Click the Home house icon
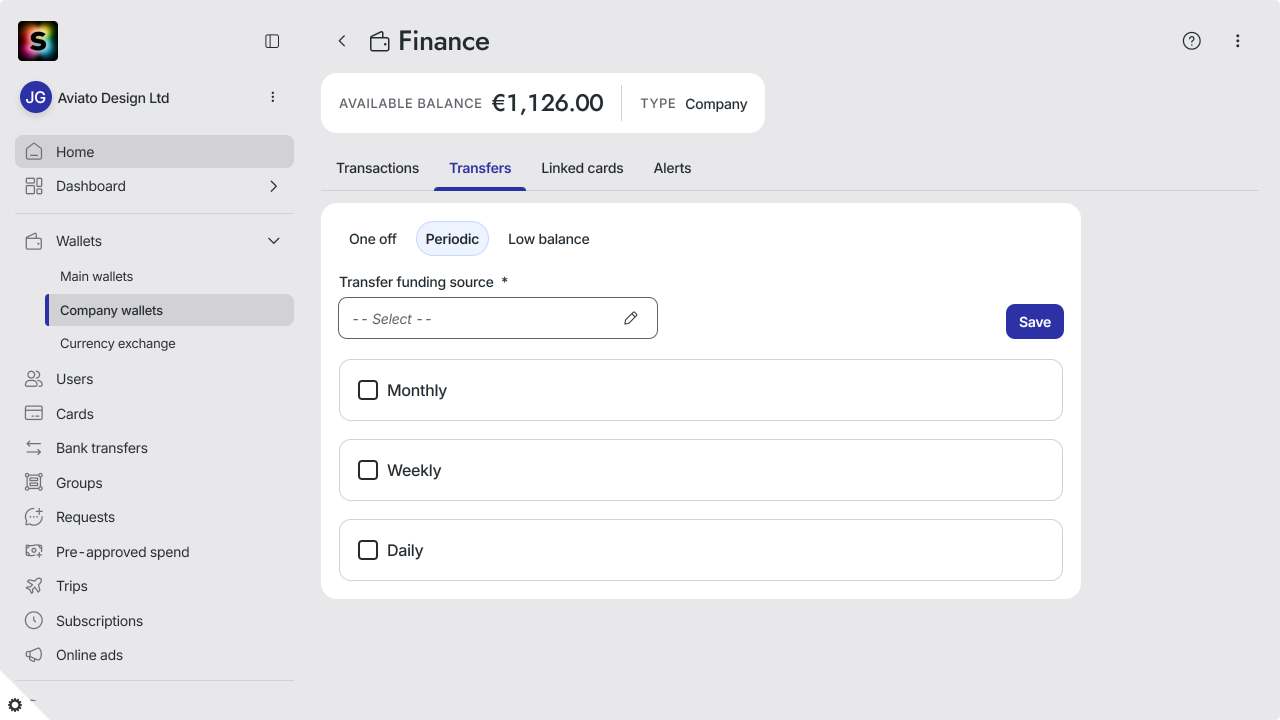Viewport: 1280px width, 720px height. (x=34, y=152)
